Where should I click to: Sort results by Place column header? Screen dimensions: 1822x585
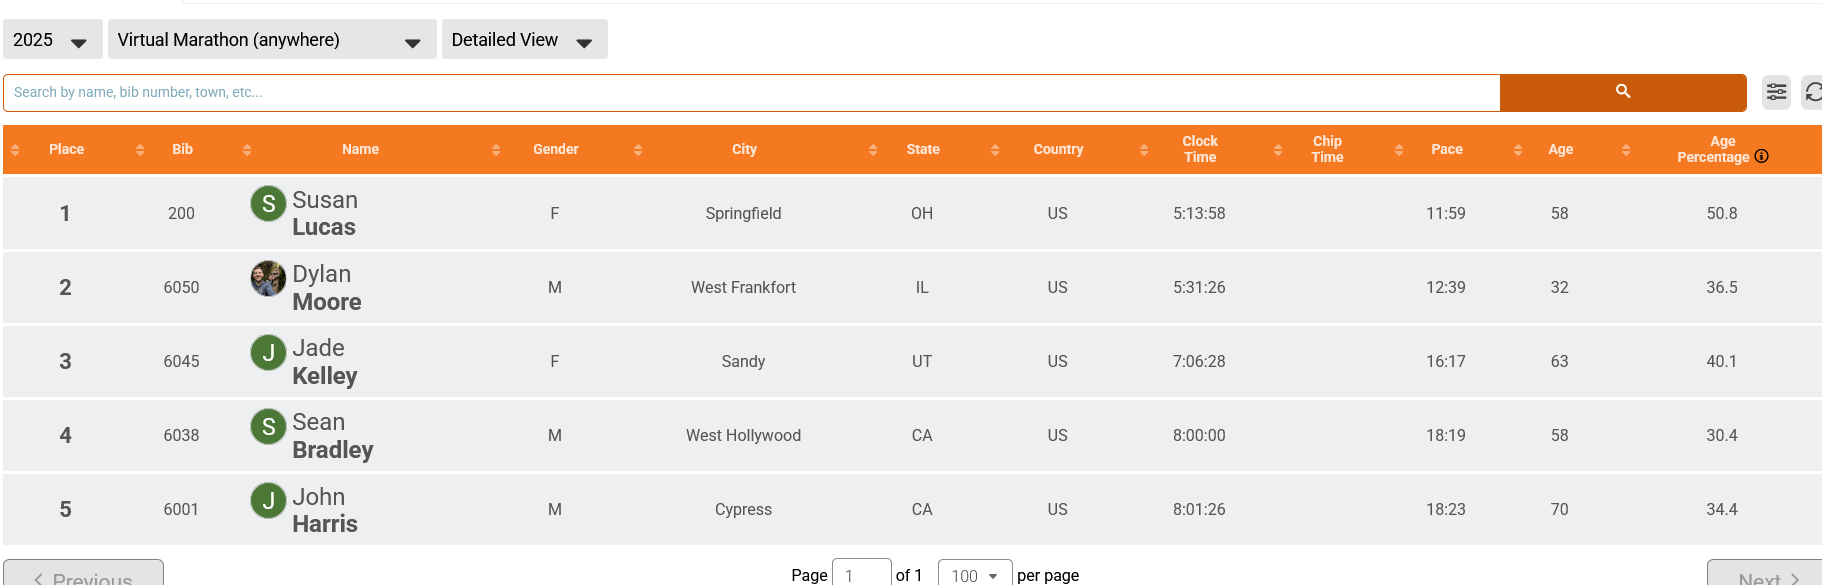(66, 149)
